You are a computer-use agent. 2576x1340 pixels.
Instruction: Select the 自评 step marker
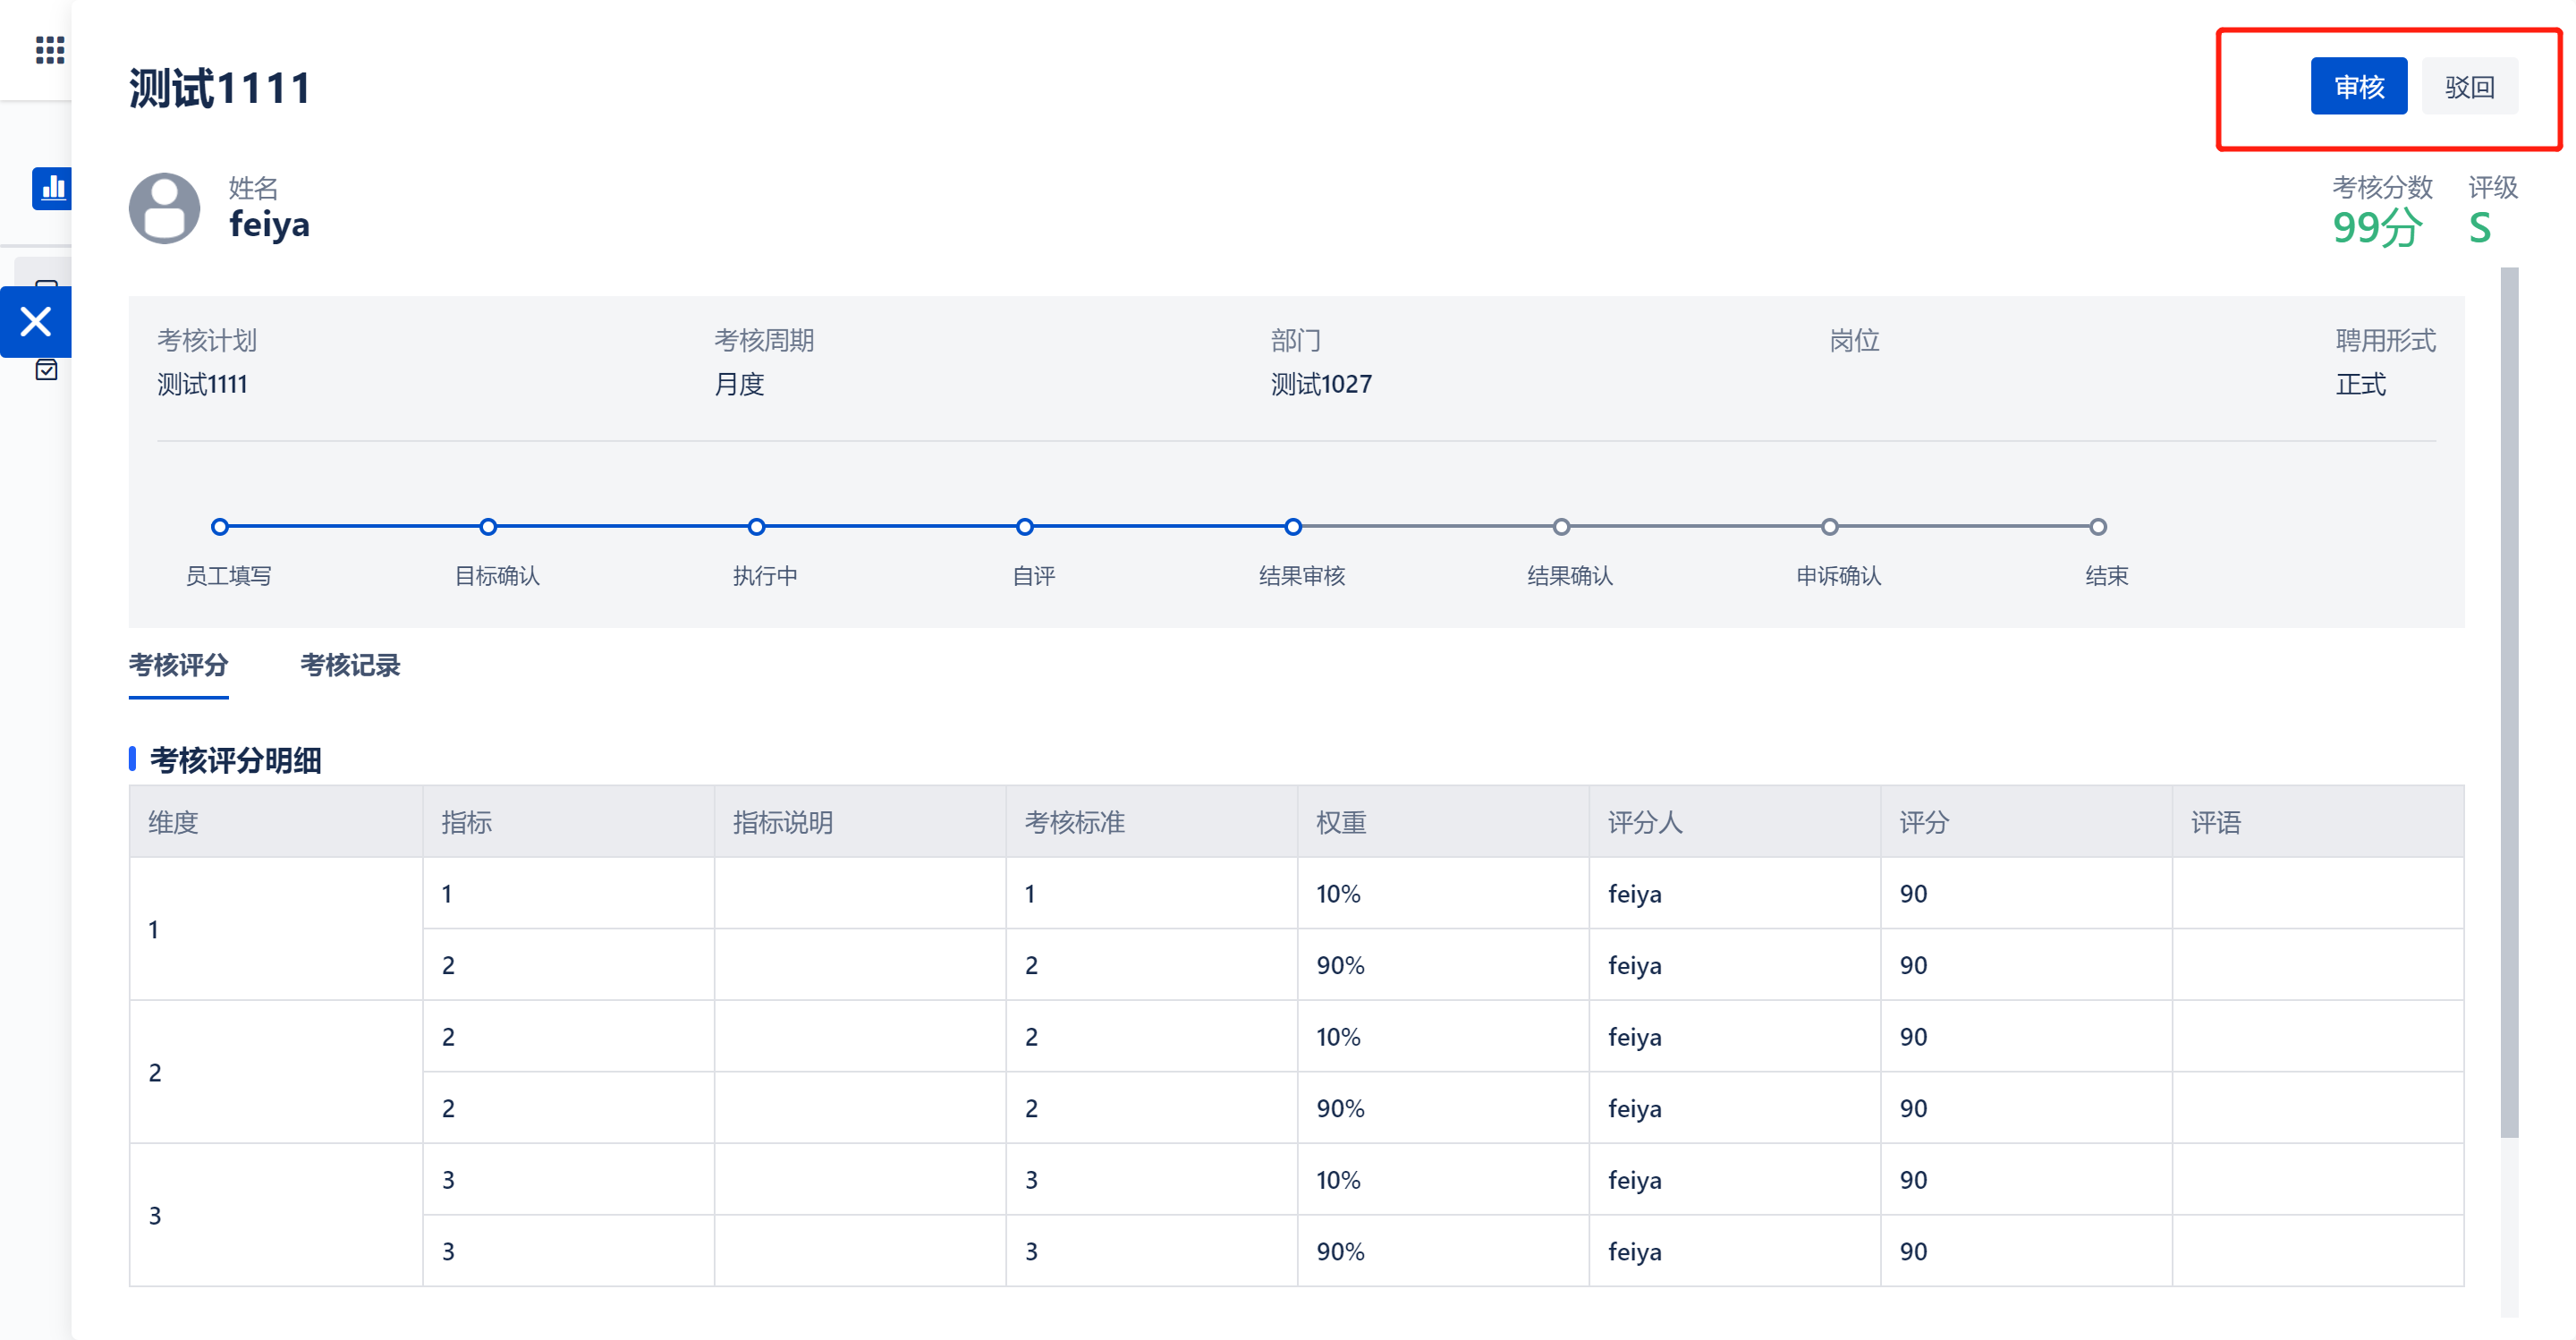pos(1025,527)
